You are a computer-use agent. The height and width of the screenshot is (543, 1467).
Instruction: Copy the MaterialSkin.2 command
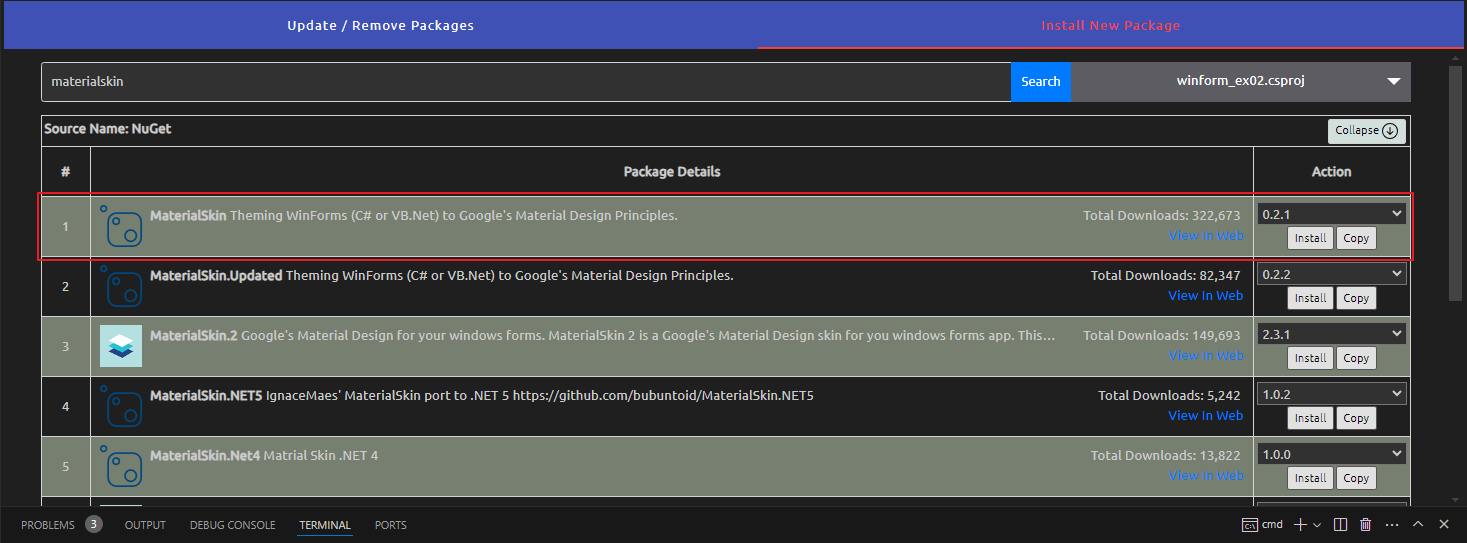point(1356,358)
